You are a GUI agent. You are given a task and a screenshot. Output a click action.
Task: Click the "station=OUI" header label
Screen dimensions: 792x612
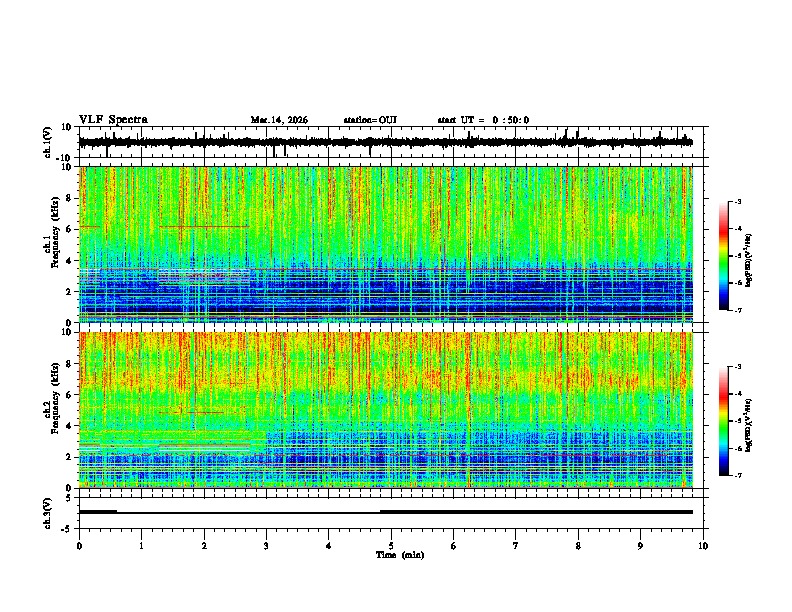pyautogui.click(x=370, y=120)
